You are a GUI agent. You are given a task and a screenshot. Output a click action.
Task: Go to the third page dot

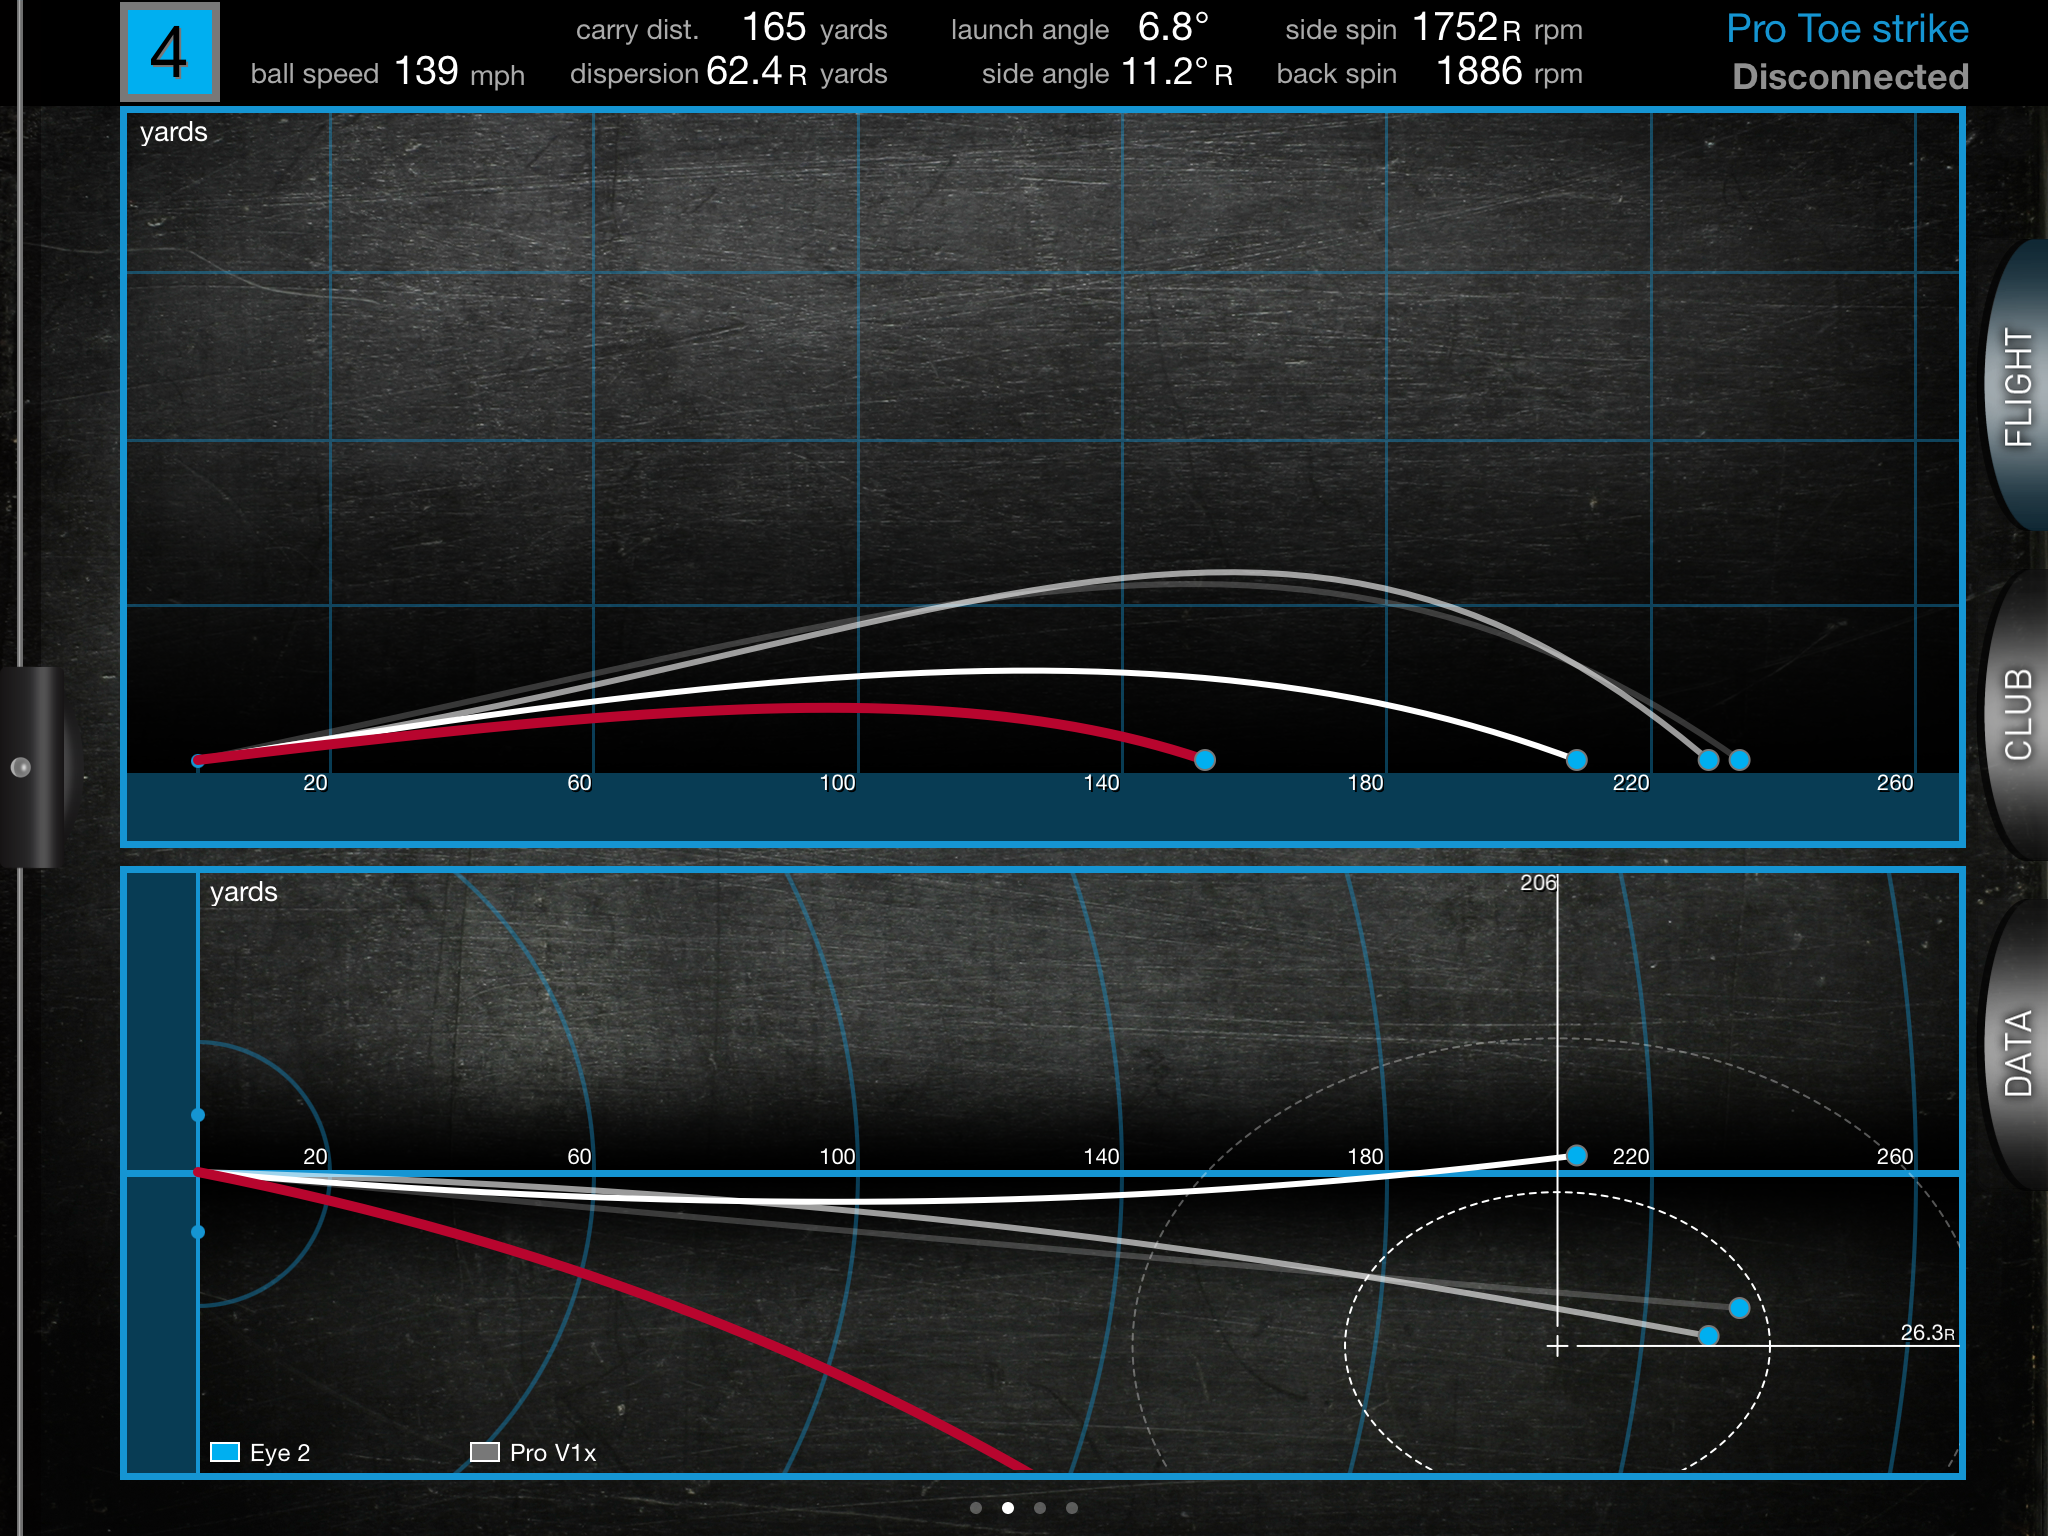click(1040, 1508)
